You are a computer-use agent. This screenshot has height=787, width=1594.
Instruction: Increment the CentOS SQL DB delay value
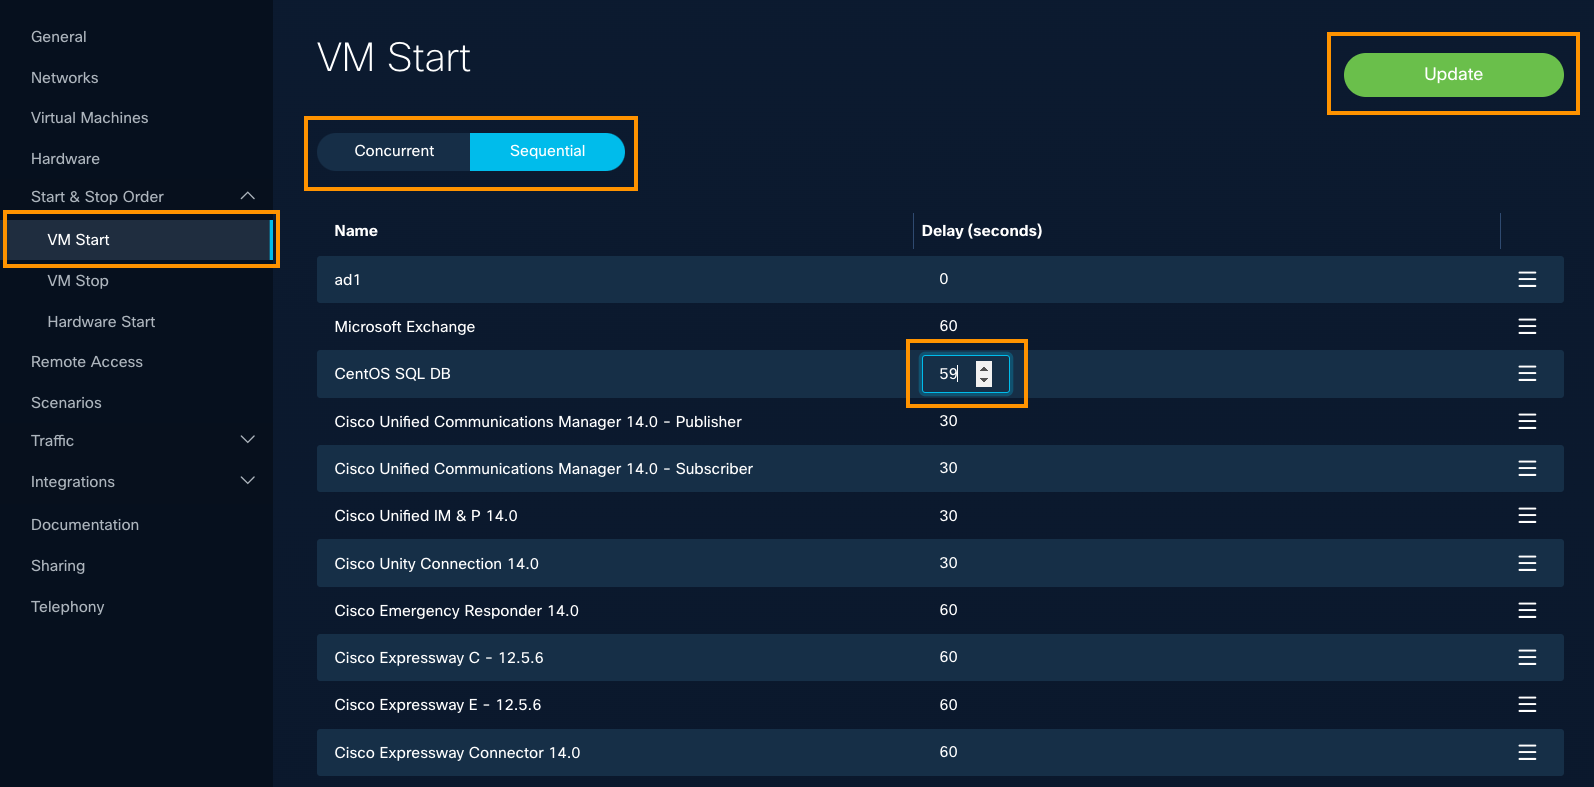click(984, 367)
